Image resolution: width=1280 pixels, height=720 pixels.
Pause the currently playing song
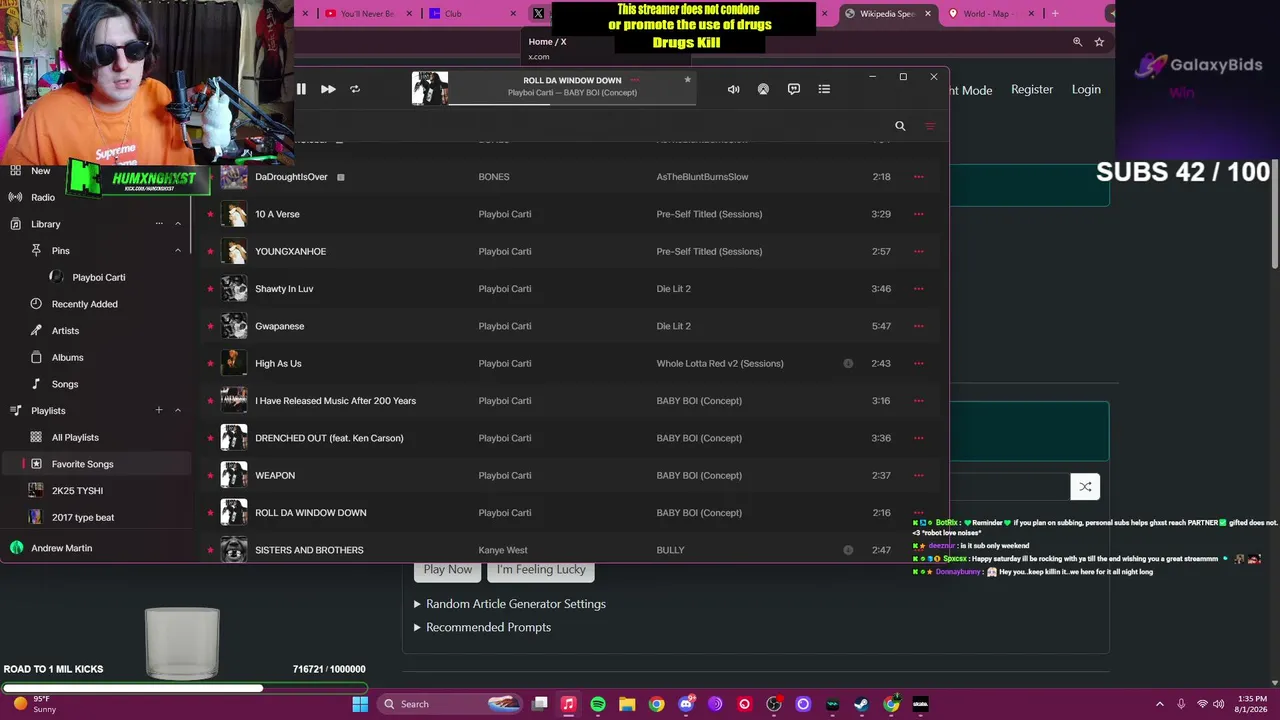pyautogui.click(x=301, y=89)
